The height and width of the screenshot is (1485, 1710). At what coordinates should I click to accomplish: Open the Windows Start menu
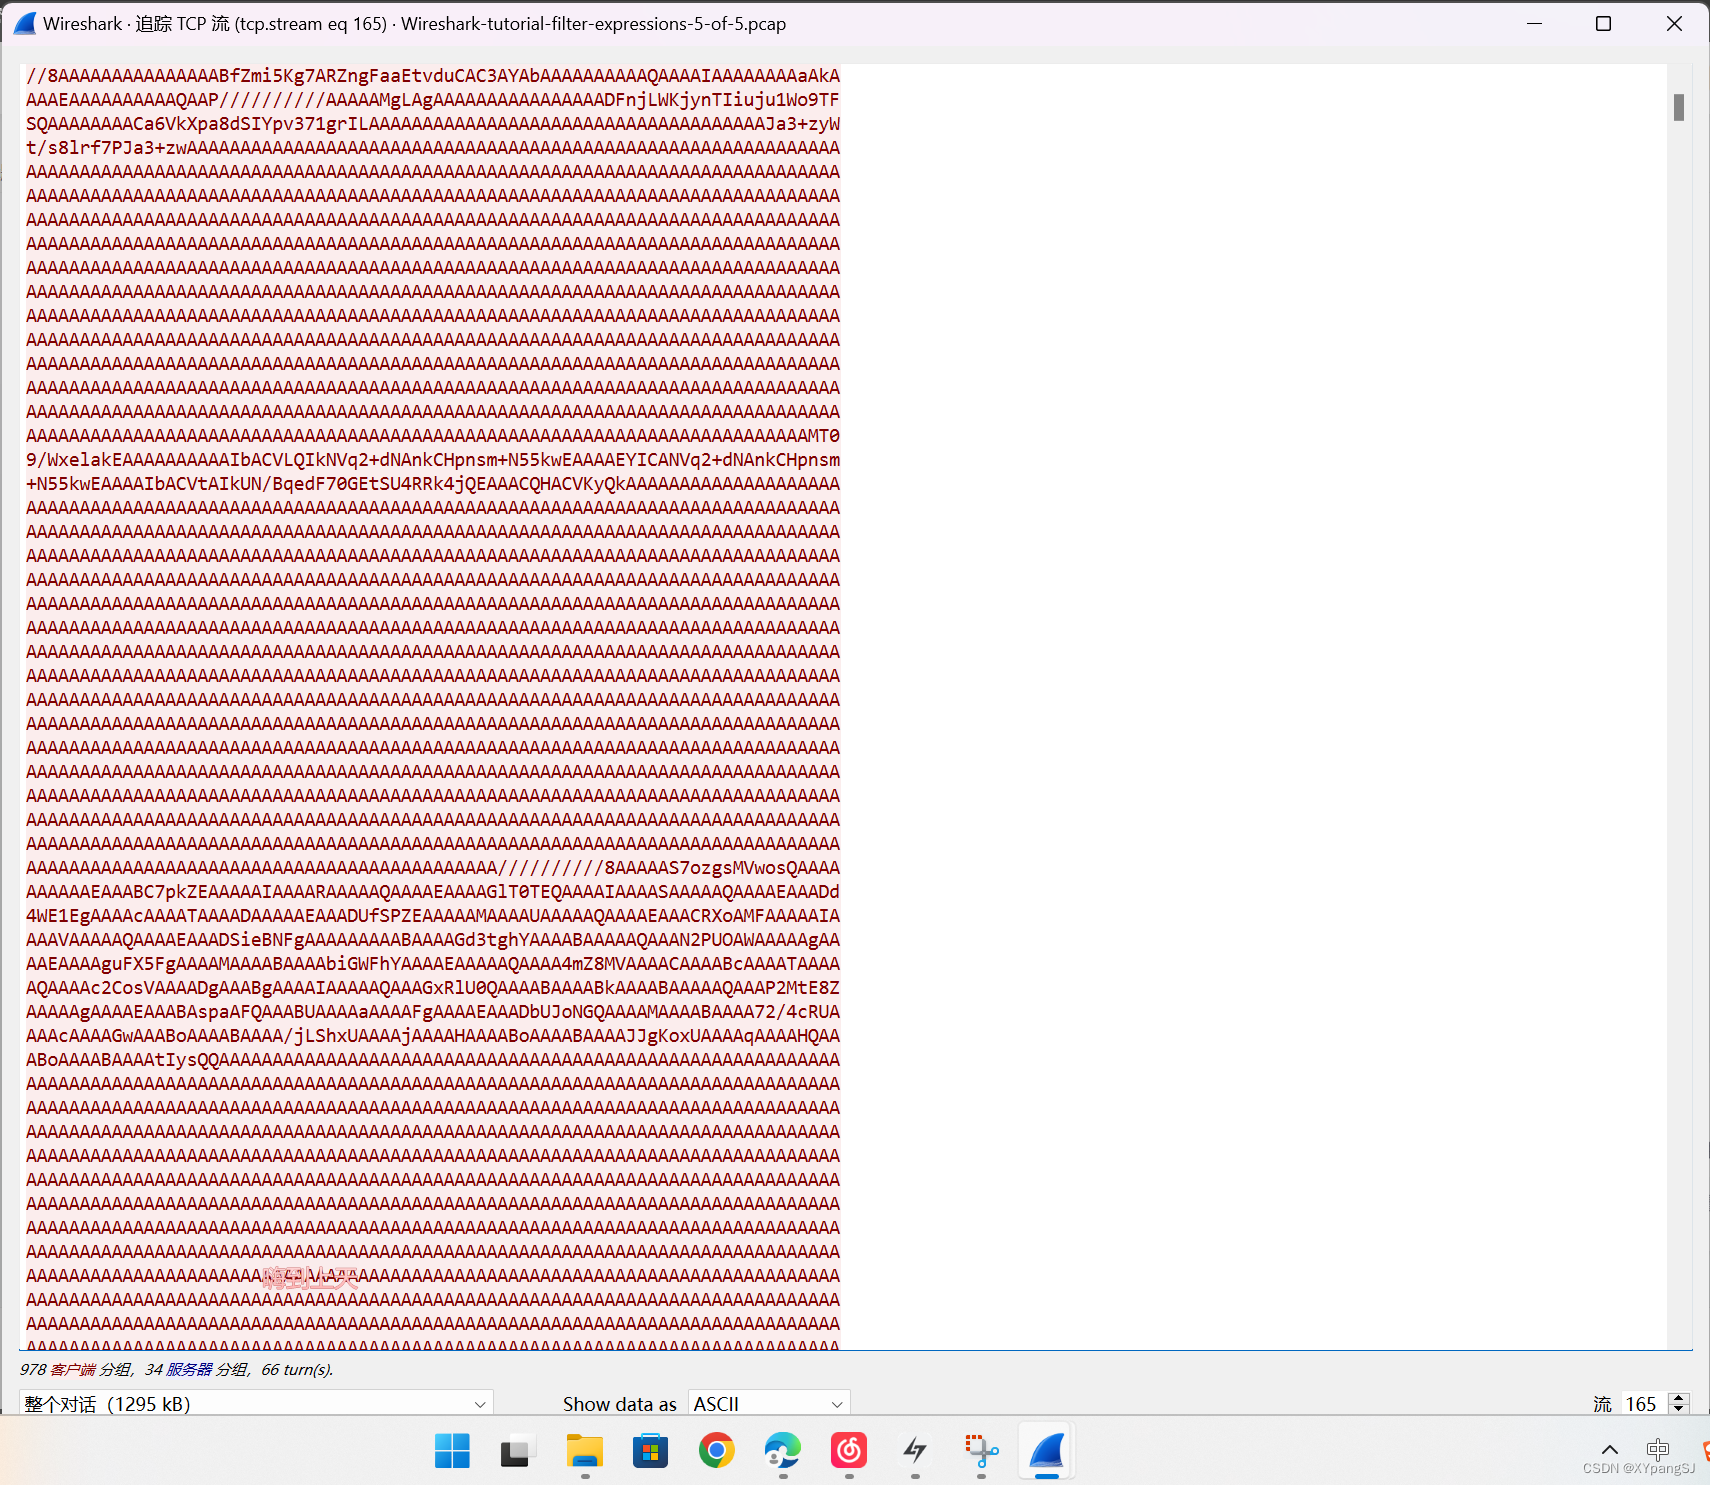[x=452, y=1450]
